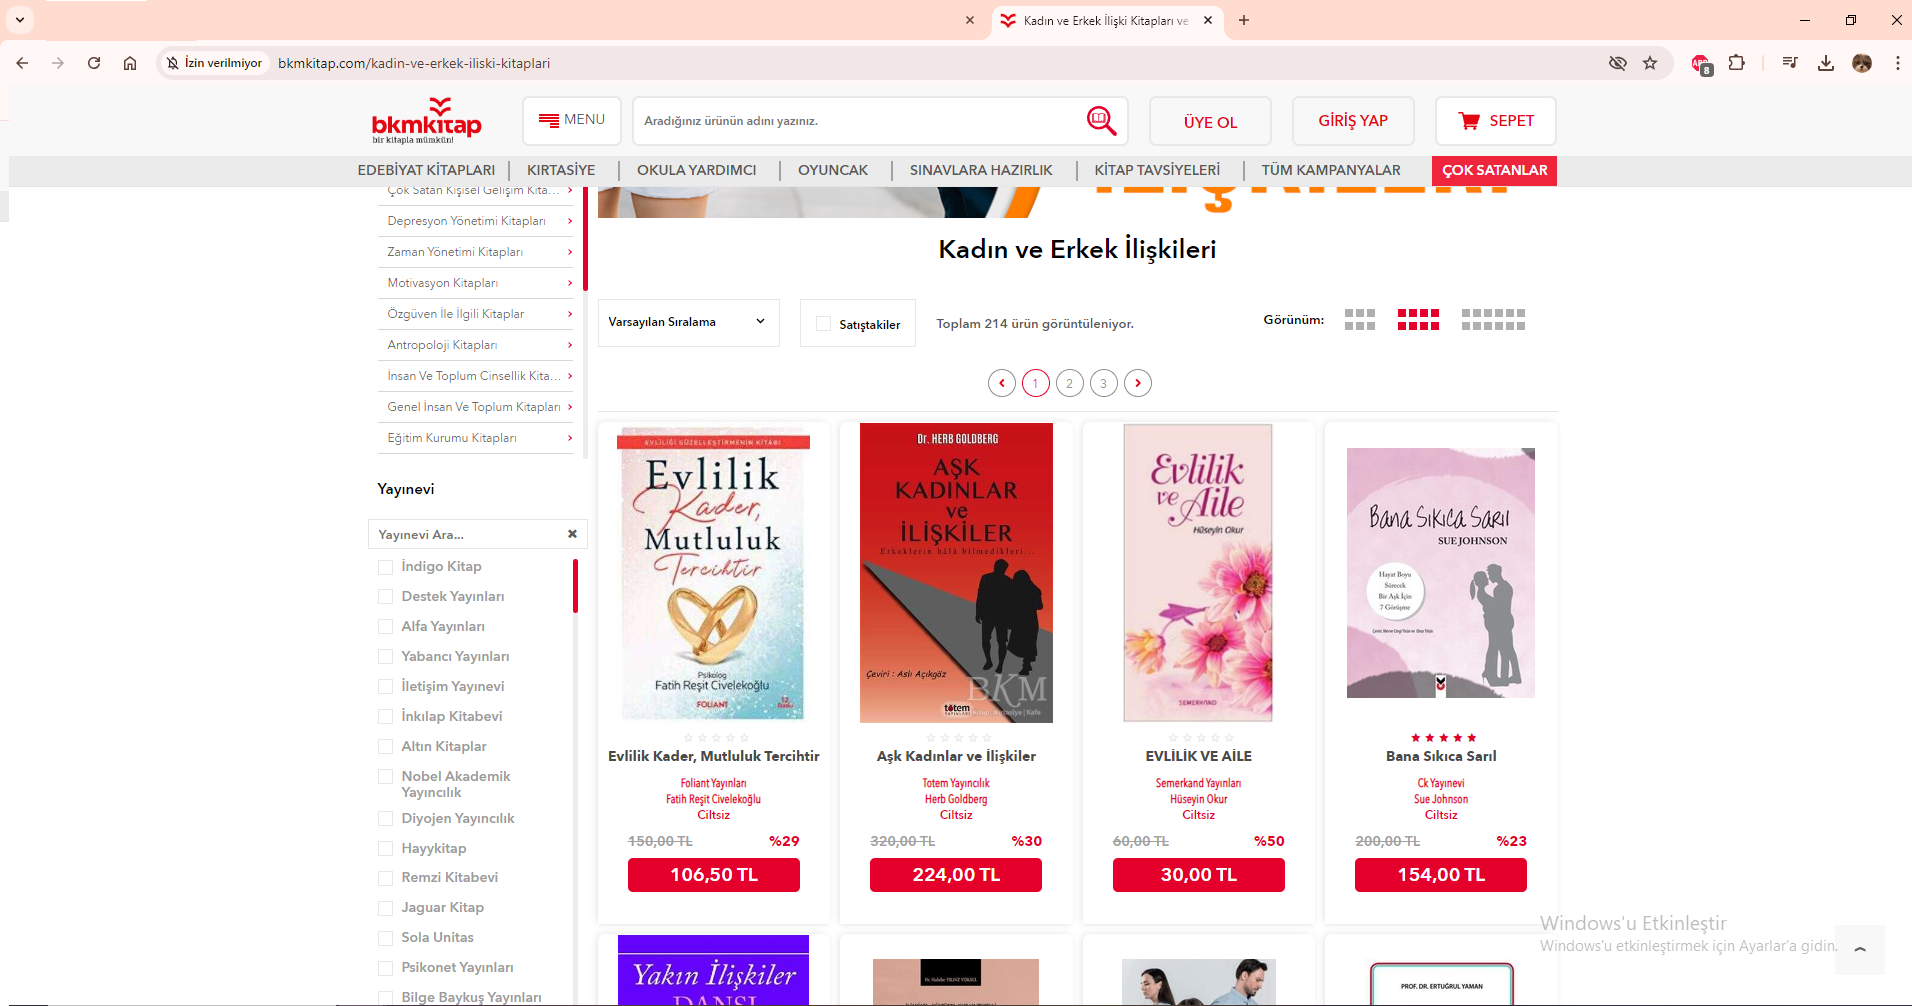Open EDEBİYAT KİTAPLARI menu

426,170
